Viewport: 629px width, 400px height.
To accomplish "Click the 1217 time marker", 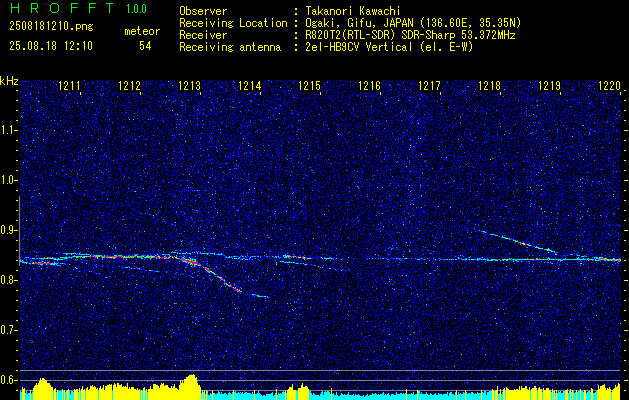I will tap(430, 85).
